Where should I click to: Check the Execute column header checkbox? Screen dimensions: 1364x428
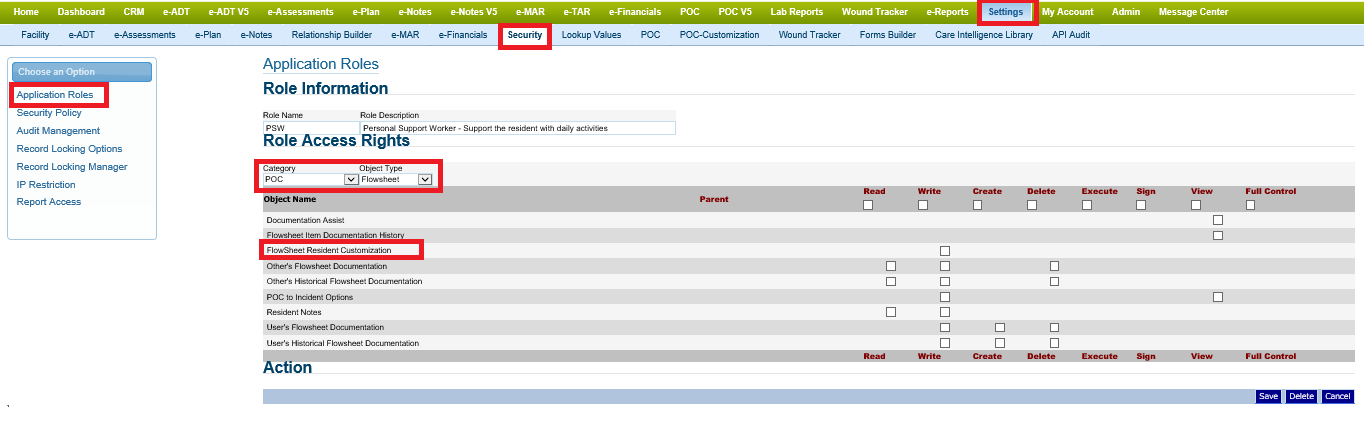coord(1087,205)
